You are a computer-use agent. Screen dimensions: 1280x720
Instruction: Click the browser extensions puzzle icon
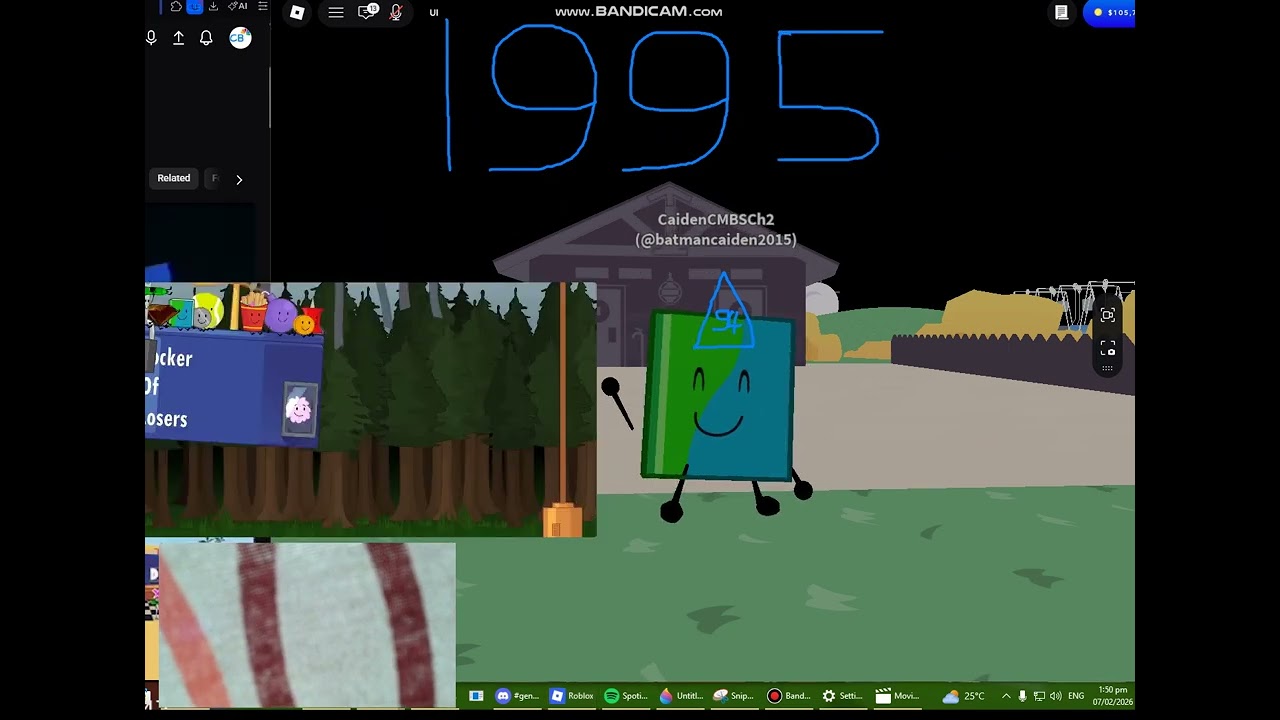coord(176,6)
